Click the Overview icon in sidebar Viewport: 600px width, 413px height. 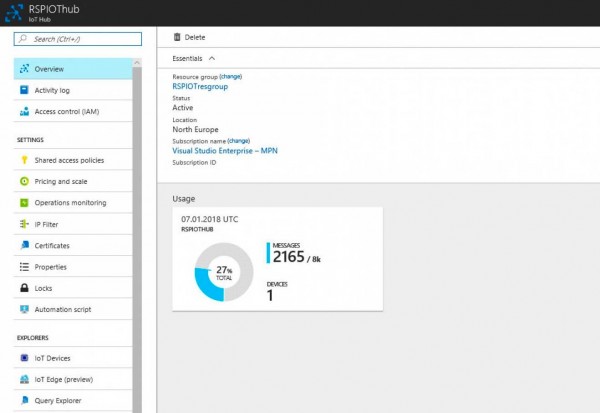(x=23, y=69)
